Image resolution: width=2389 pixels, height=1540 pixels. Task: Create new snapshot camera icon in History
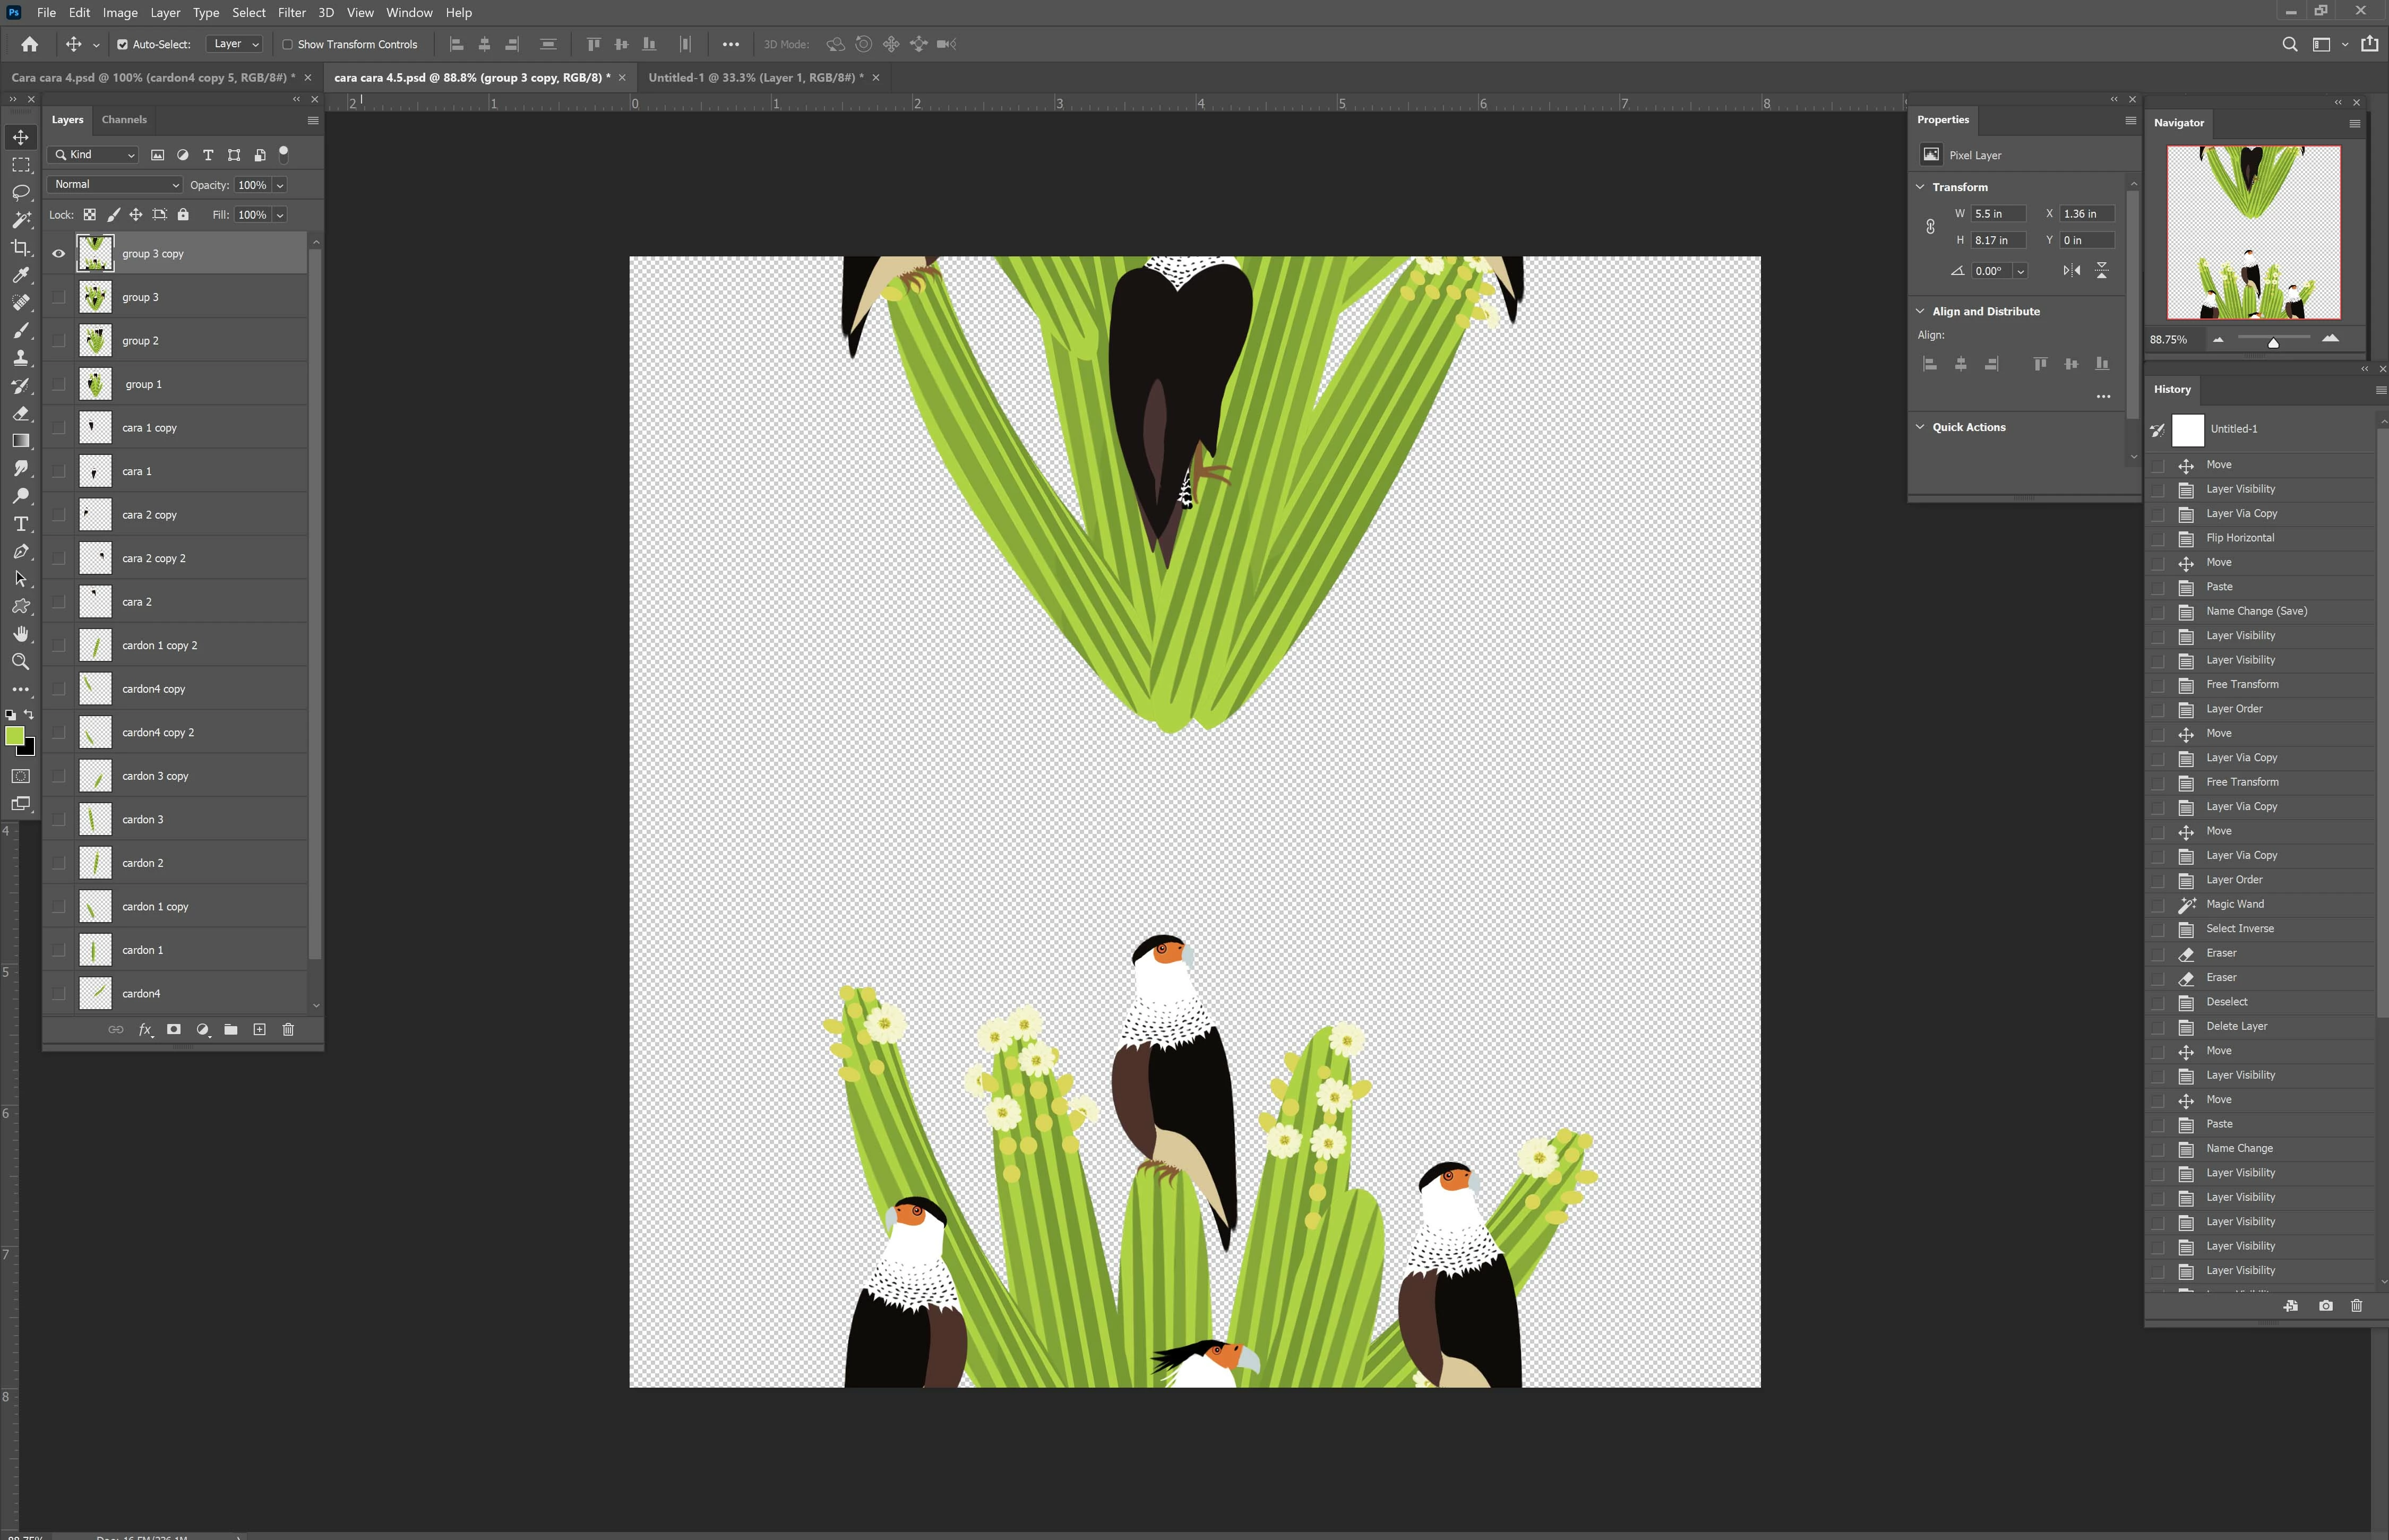pos(2326,1306)
